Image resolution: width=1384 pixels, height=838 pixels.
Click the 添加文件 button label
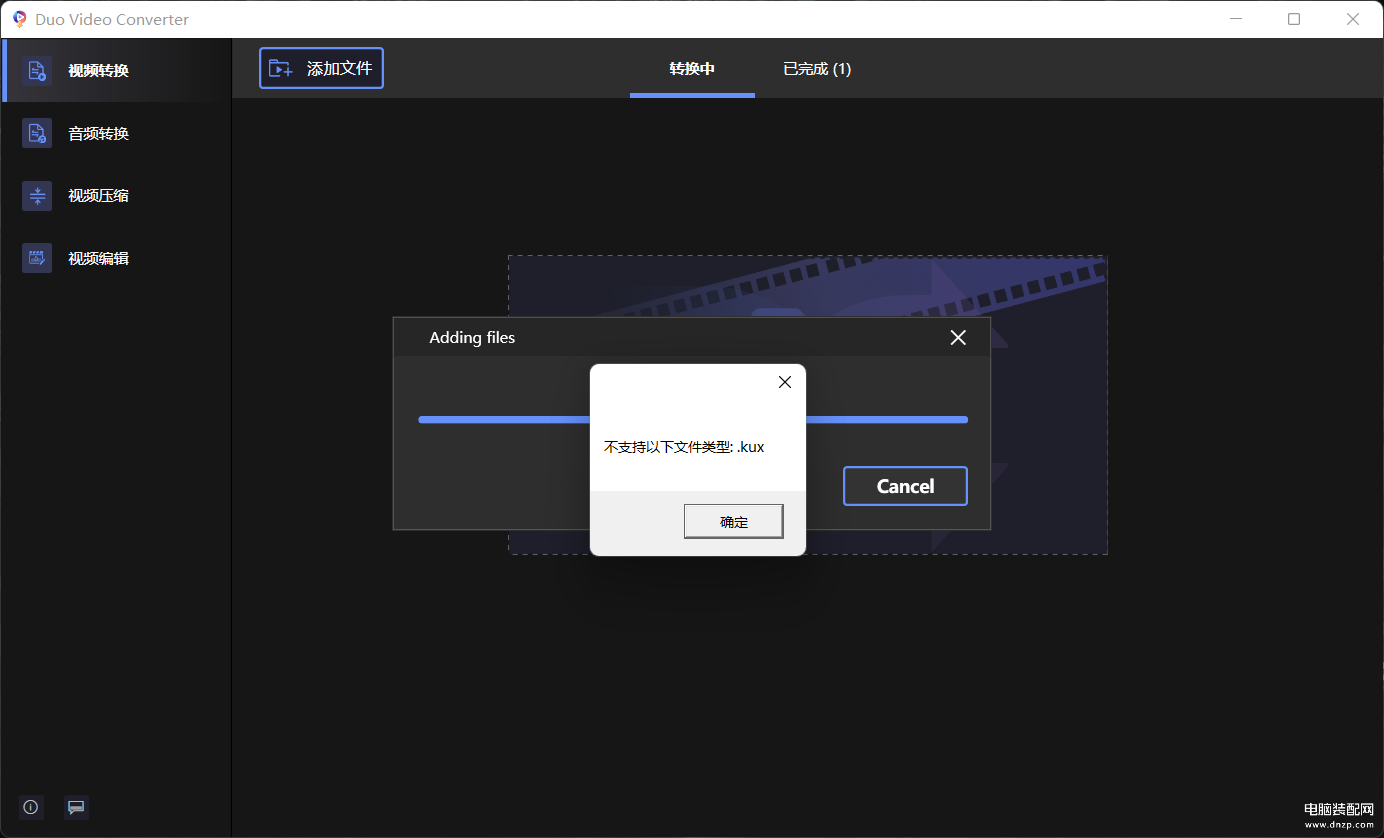[339, 68]
